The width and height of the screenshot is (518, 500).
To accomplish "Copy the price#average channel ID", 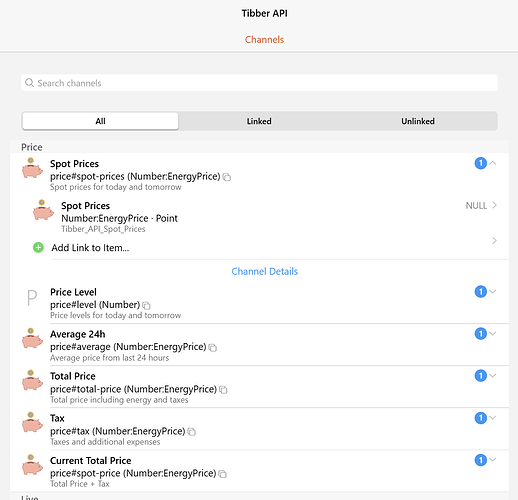I will tap(213, 348).
